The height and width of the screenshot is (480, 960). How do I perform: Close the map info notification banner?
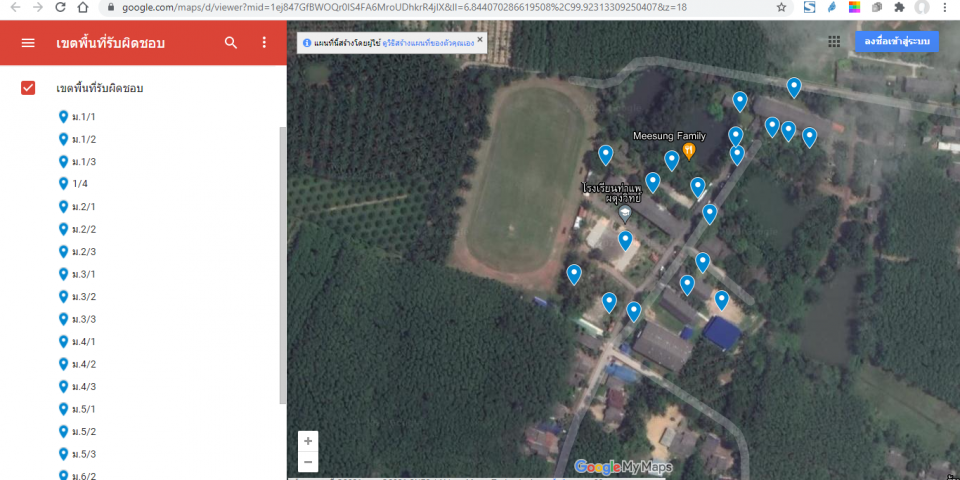480,41
